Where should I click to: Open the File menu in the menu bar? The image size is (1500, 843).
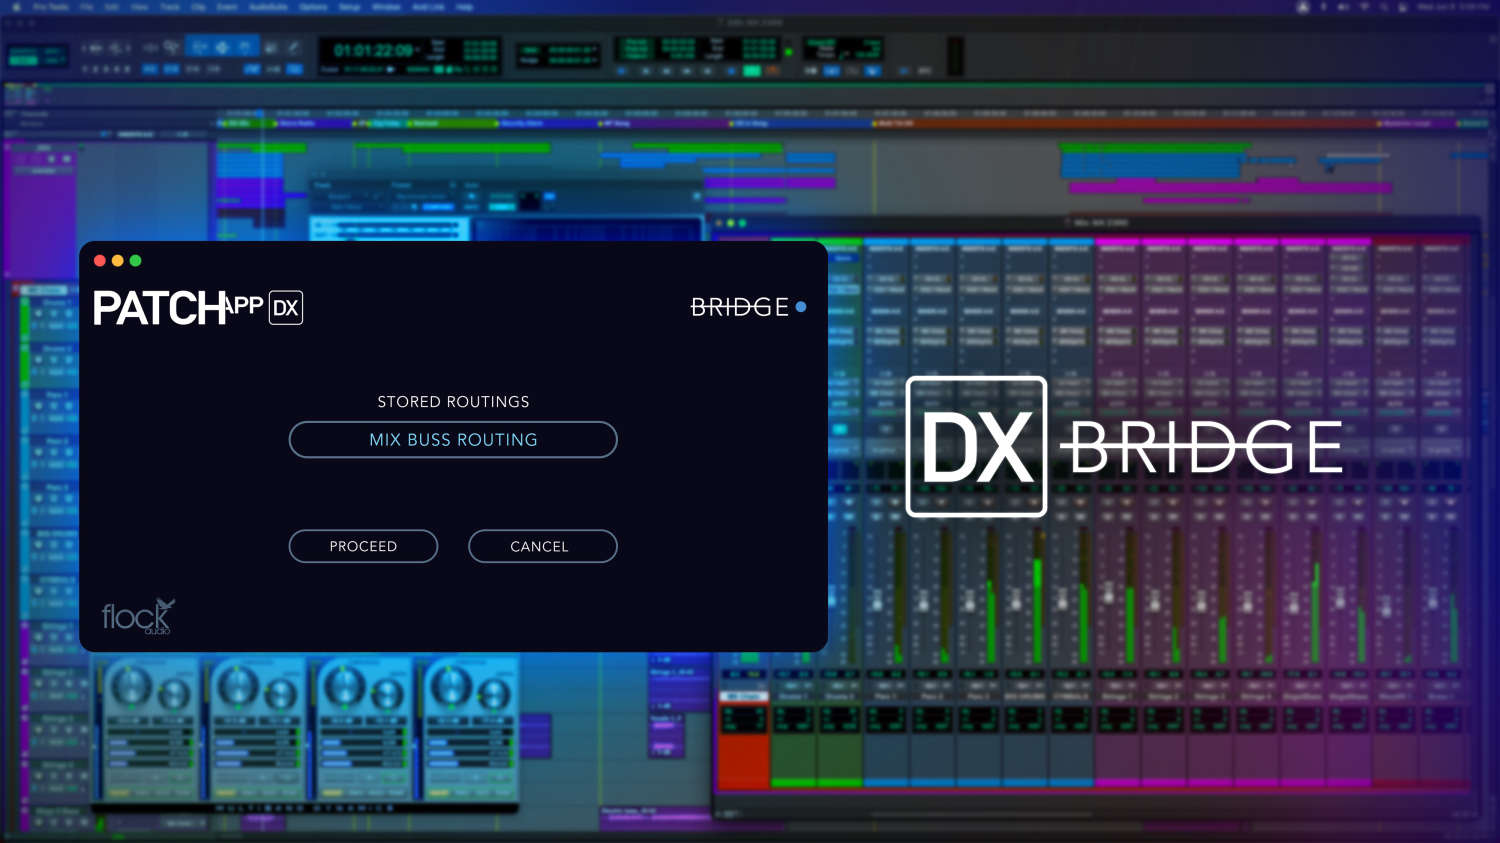(84, 7)
